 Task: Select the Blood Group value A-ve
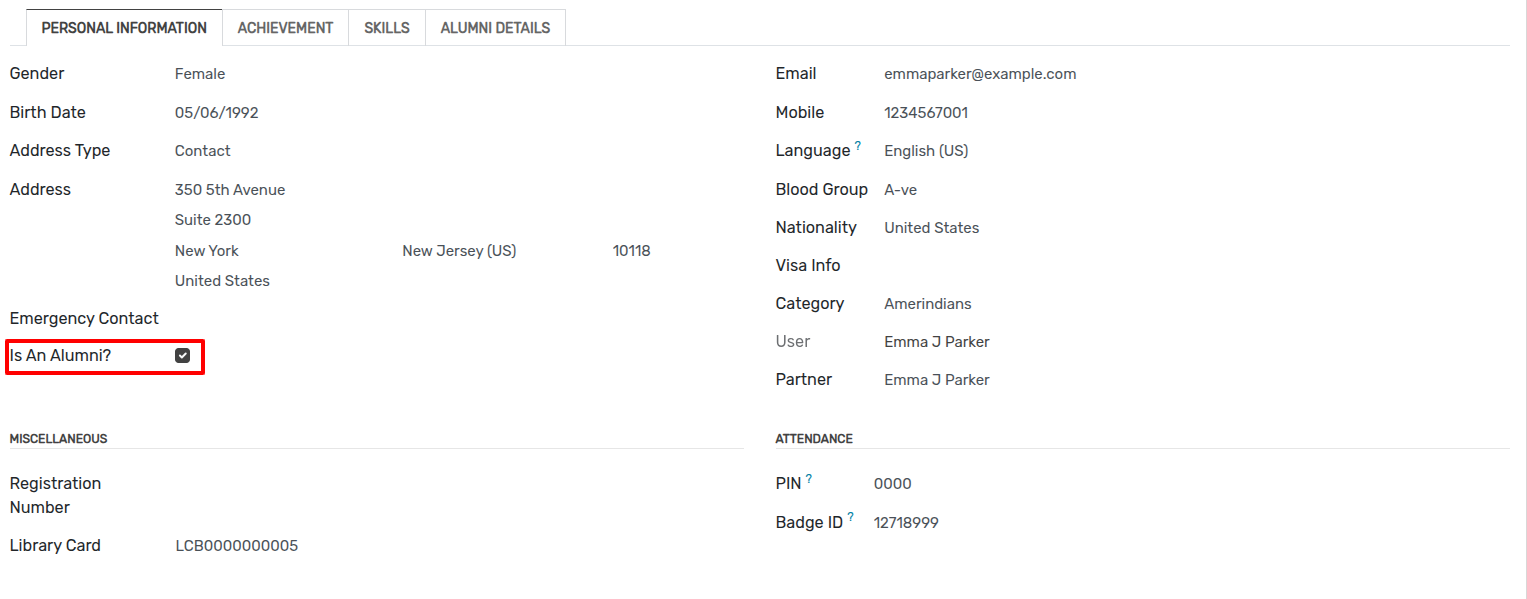pyautogui.click(x=901, y=190)
